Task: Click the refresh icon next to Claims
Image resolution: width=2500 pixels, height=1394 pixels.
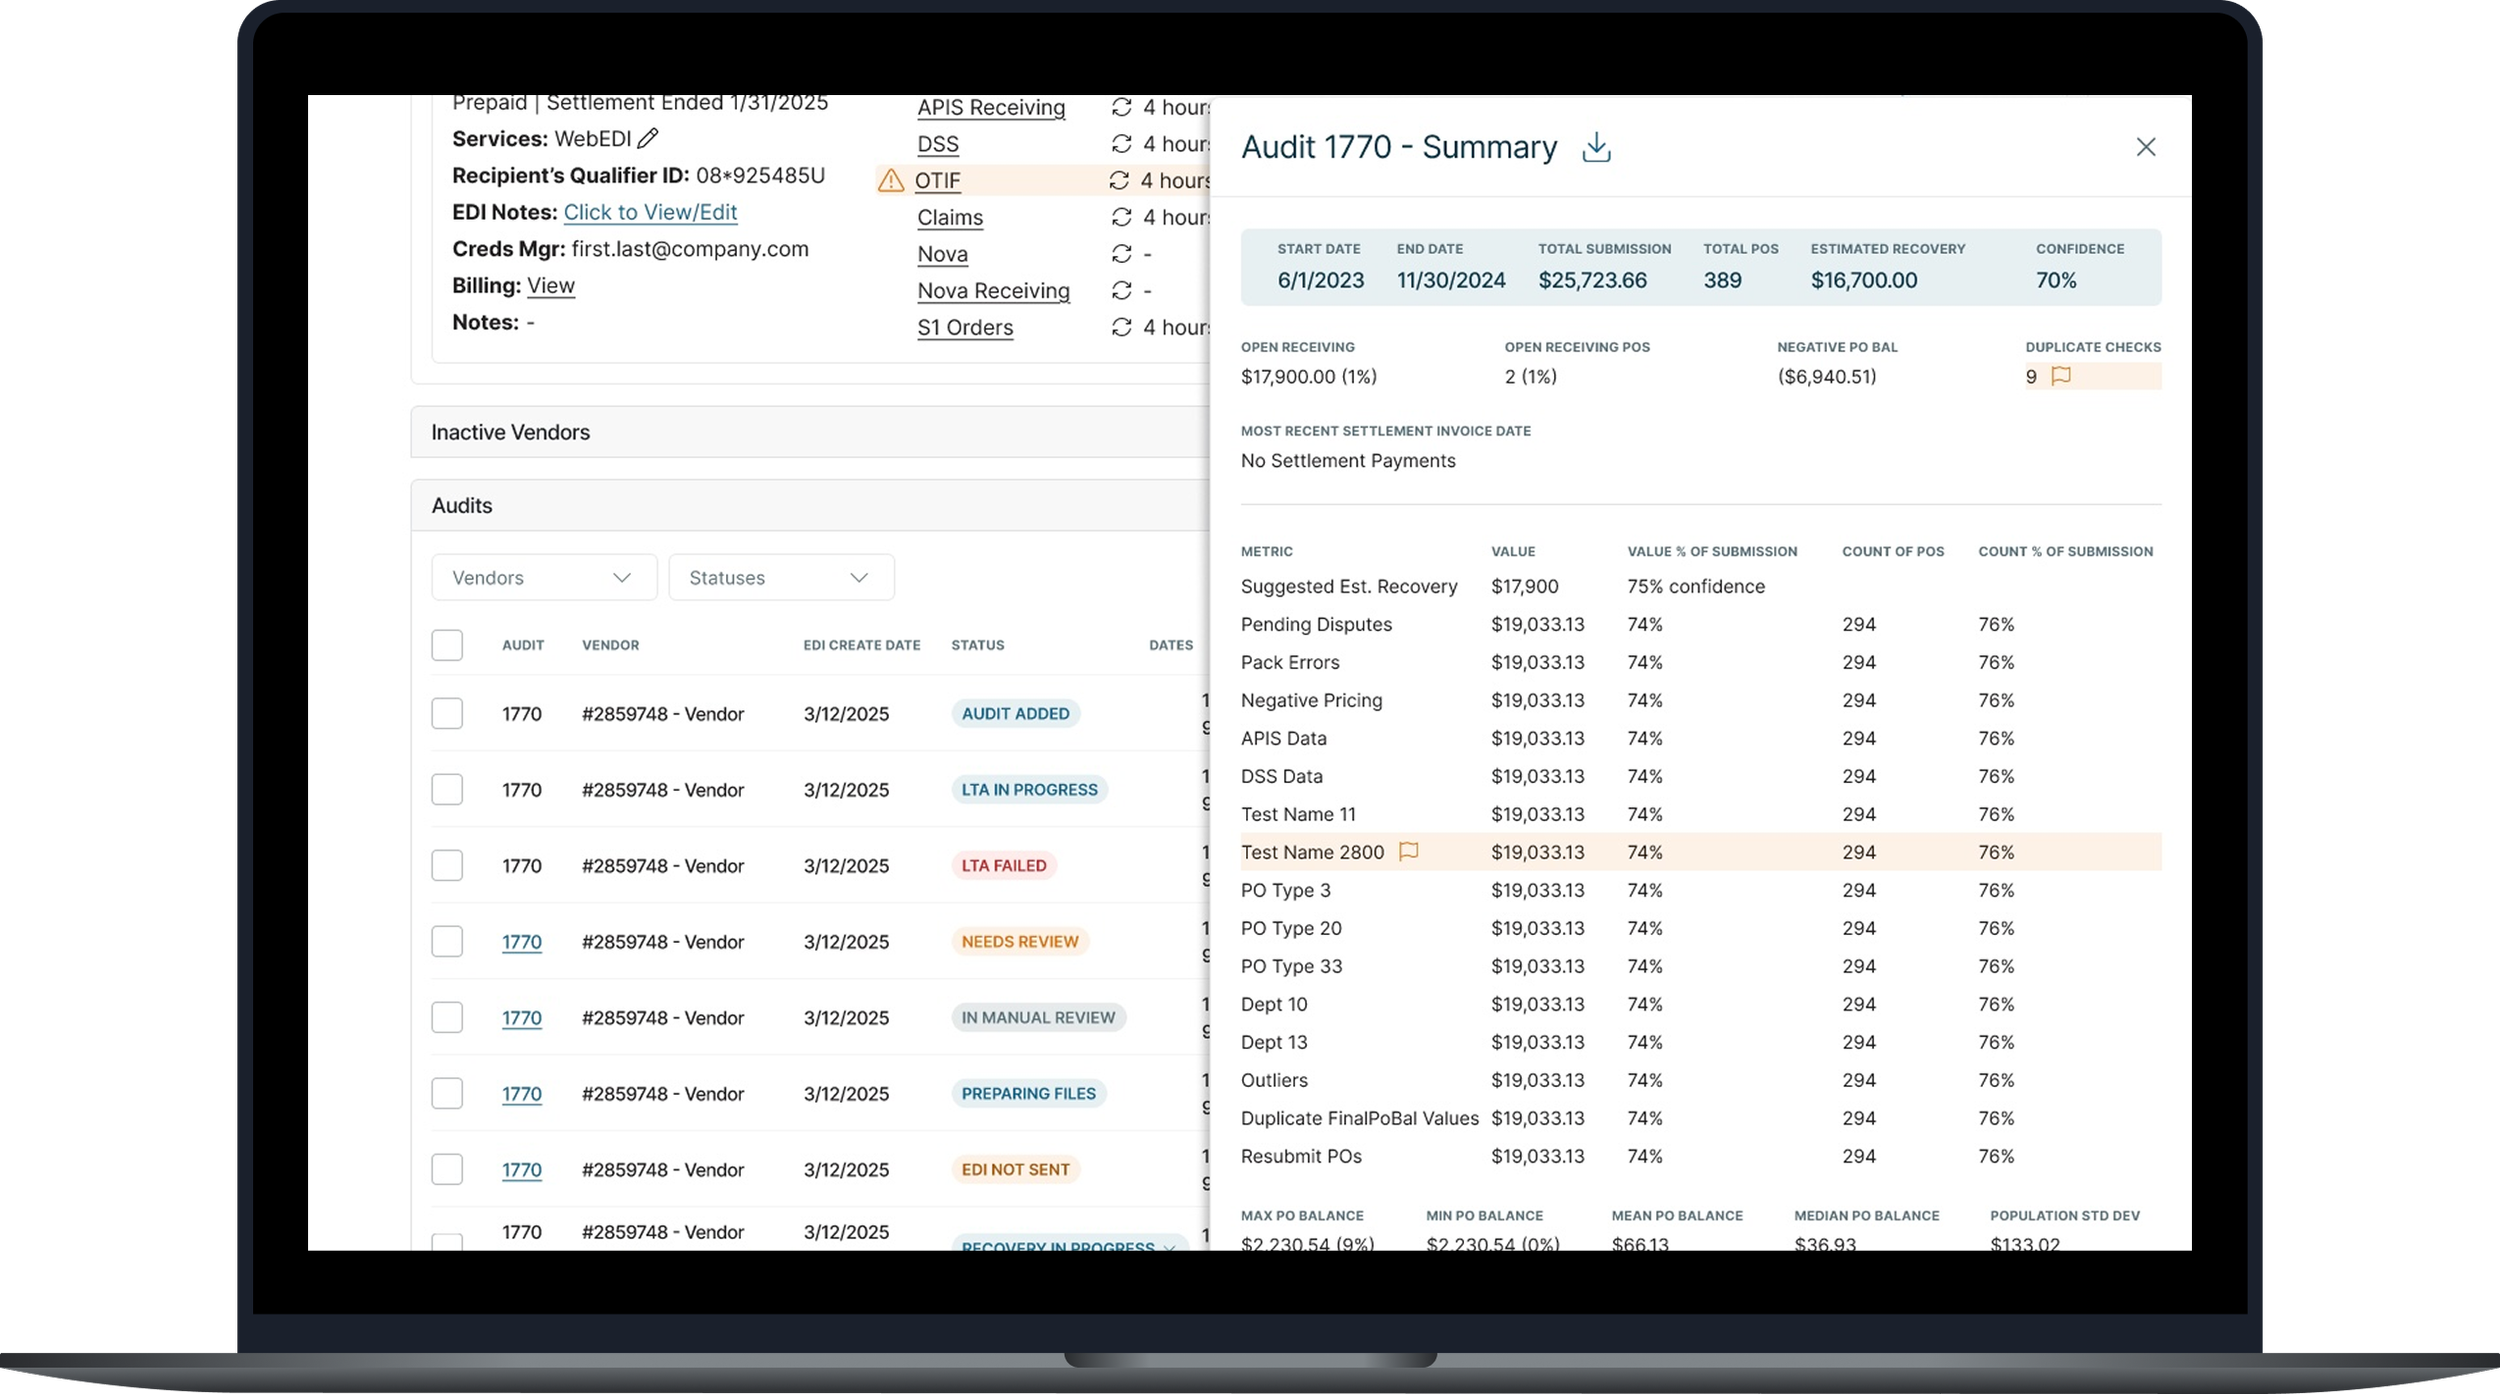Action: [x=1121, y=217]
